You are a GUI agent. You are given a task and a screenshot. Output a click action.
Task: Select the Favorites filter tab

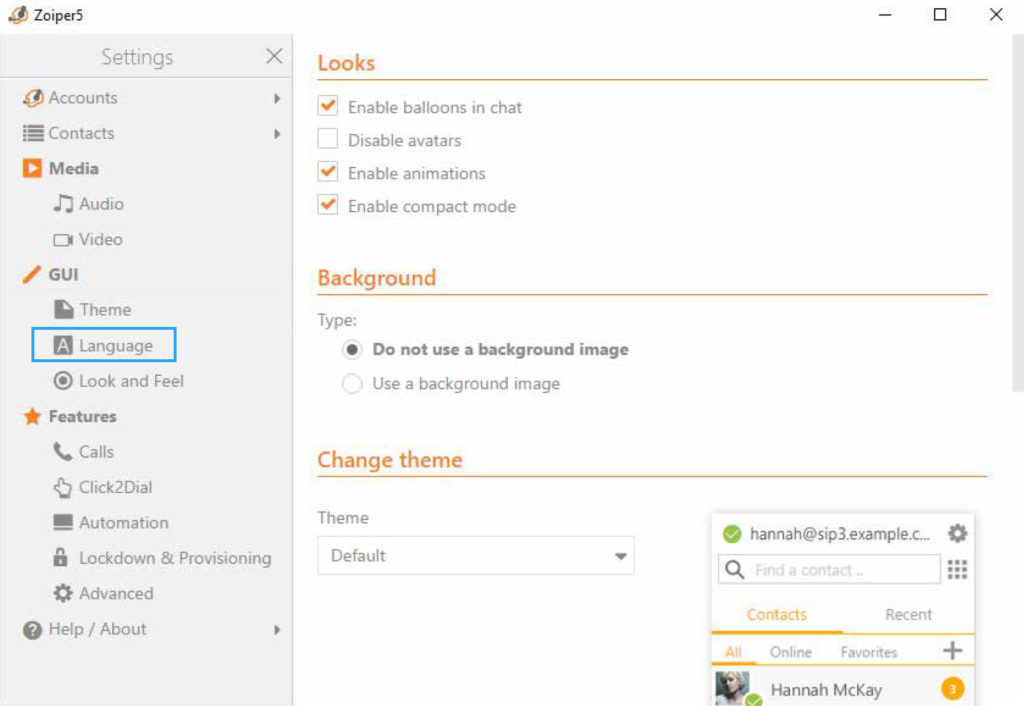[869, 652]
